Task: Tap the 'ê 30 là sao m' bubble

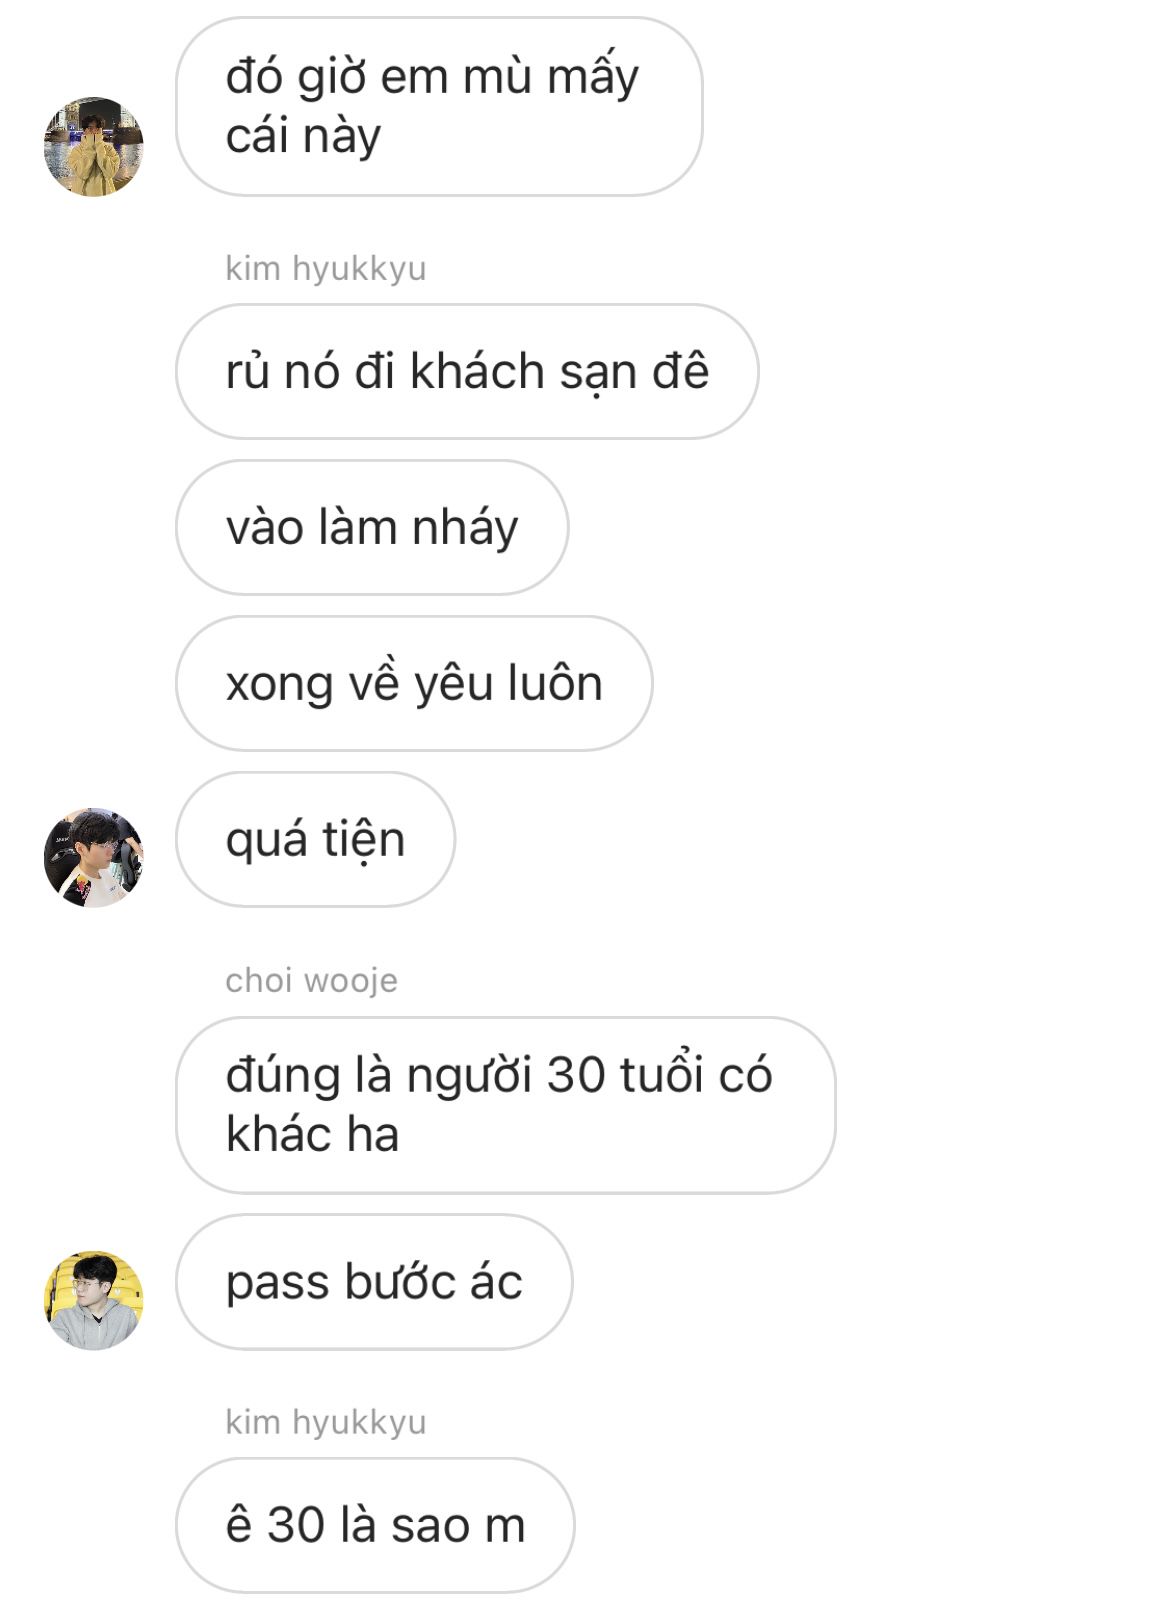Action: tap(375, 1525)
